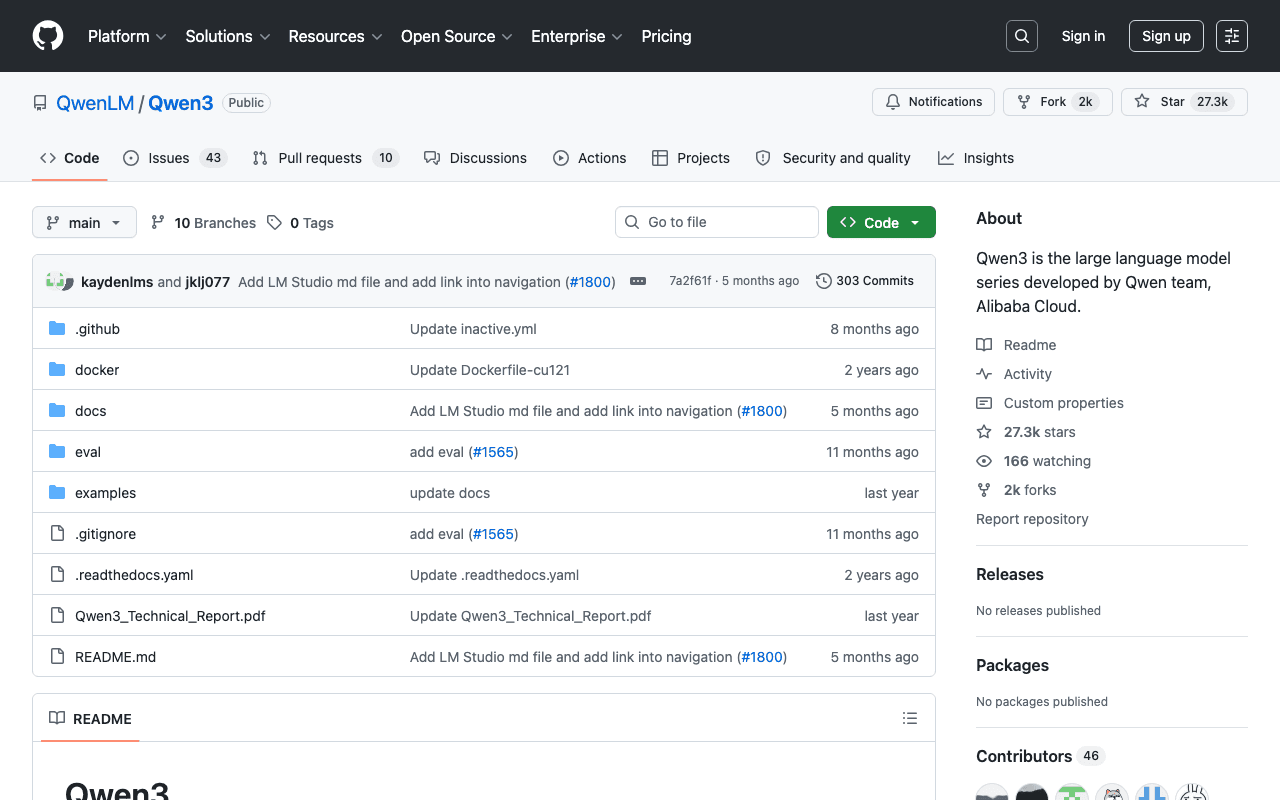Open the Pricing page

[666, 36]
